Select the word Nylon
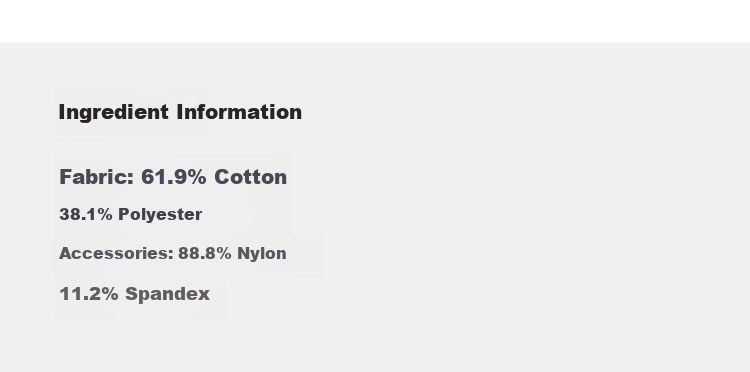This screenshot has height=372, width=750. coord(262,254)
